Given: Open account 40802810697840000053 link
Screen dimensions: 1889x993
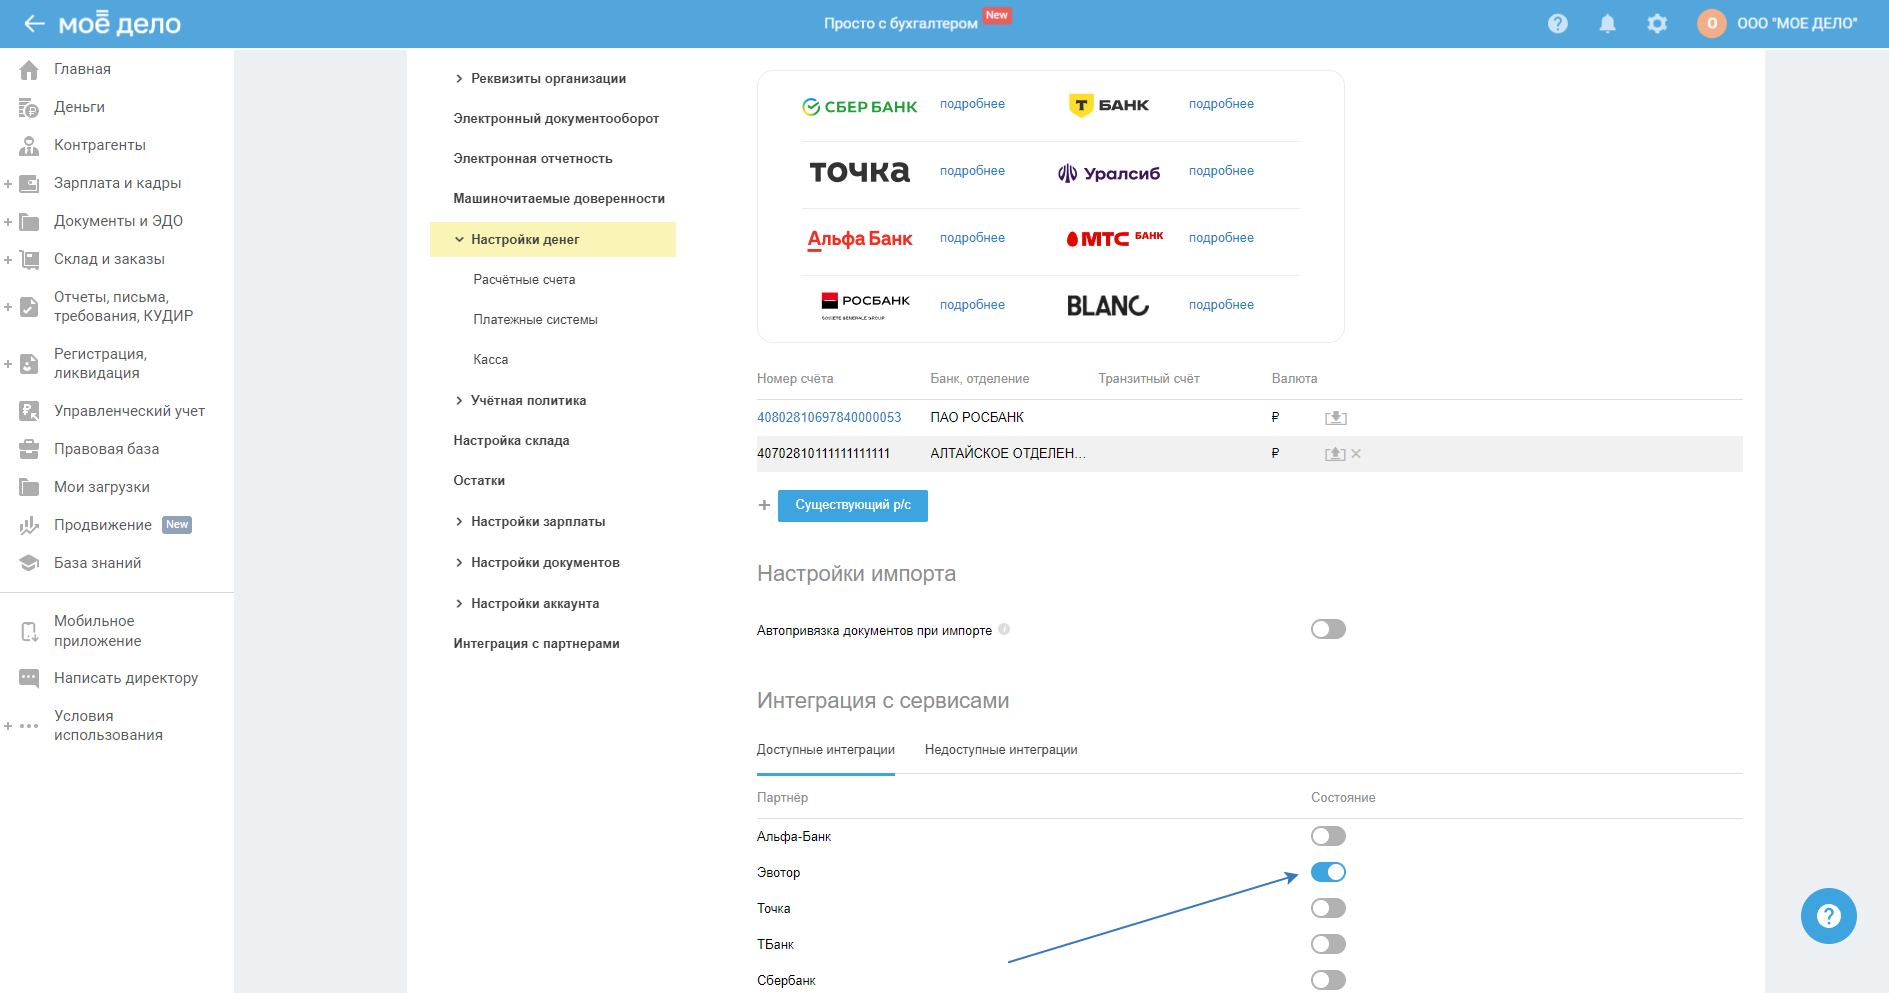Looking at the screenshot, I should tap(829, 418).
